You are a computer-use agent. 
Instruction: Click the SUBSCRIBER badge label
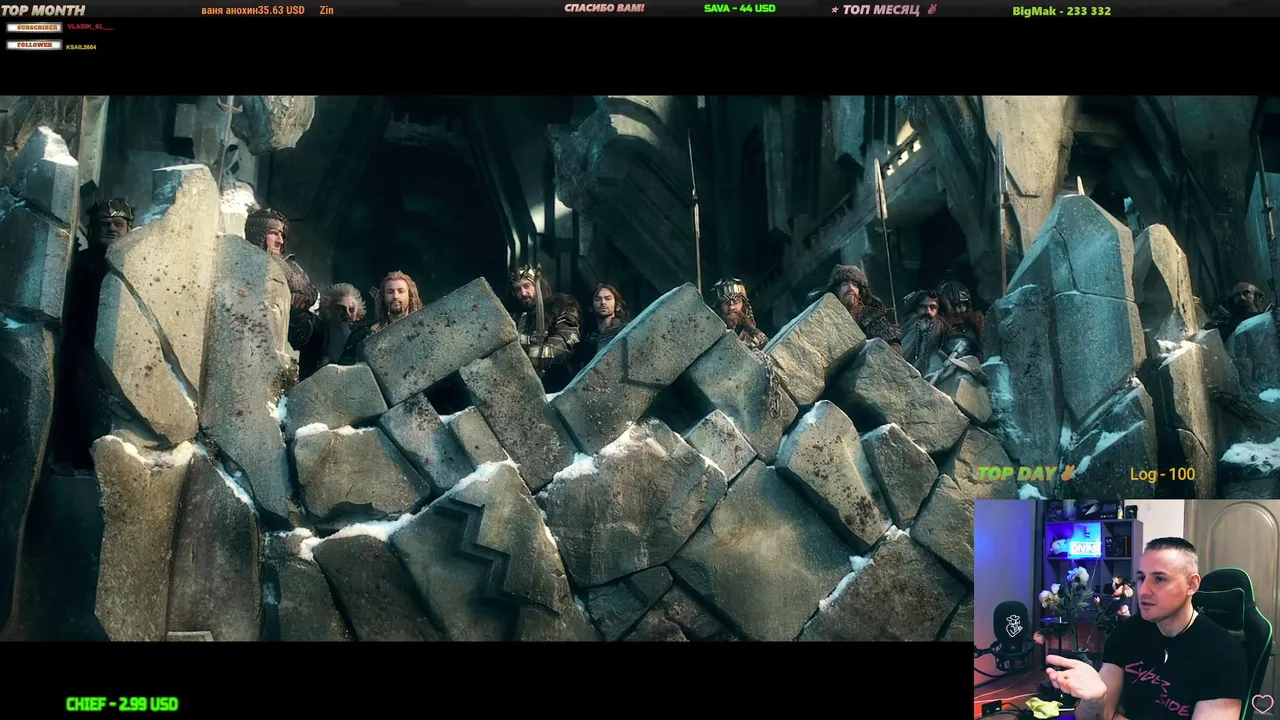(34, 27)
